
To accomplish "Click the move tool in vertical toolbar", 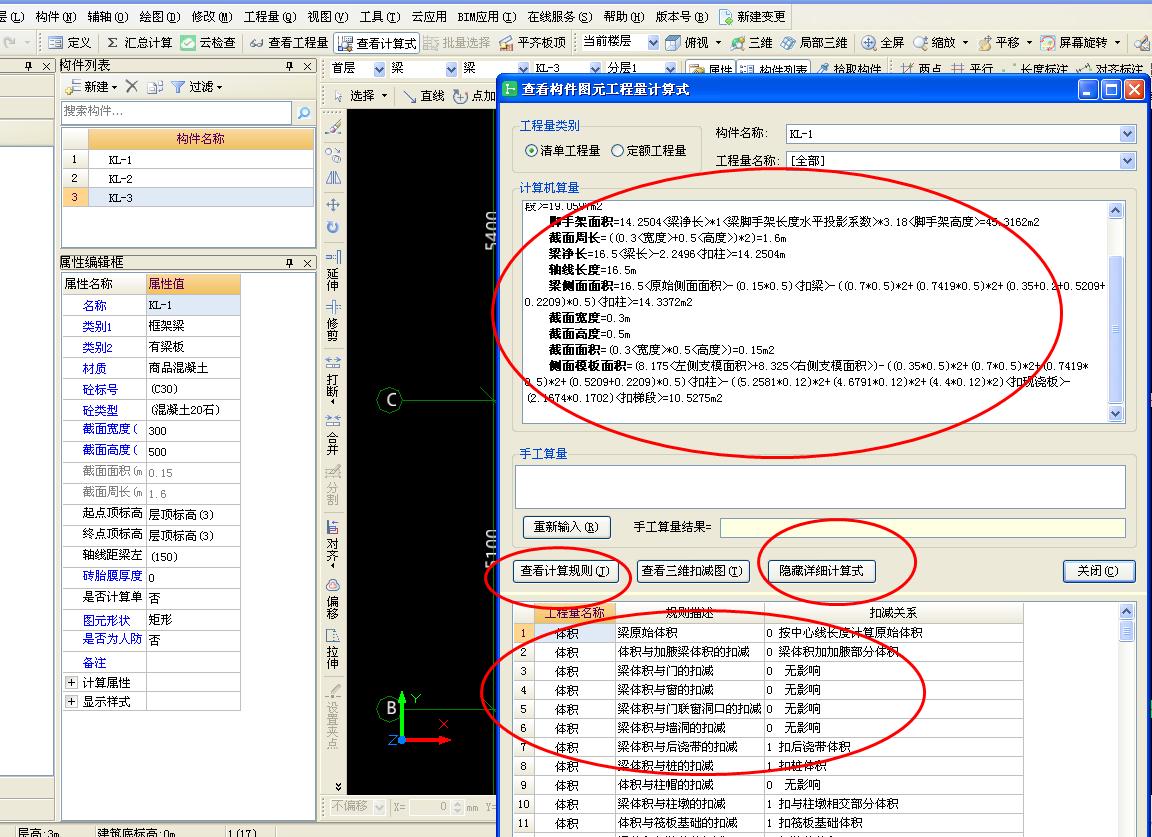I will [333, 204].
